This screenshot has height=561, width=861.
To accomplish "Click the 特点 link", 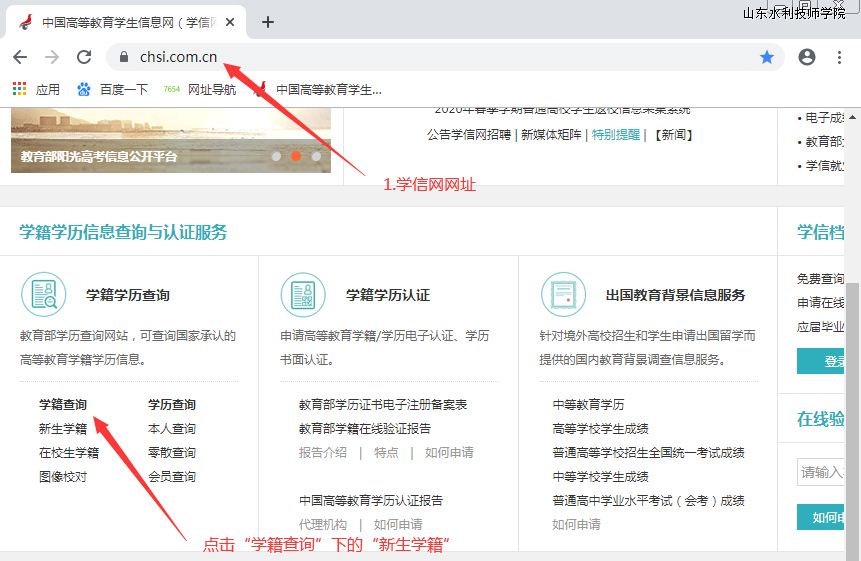I will click(386, 453).
